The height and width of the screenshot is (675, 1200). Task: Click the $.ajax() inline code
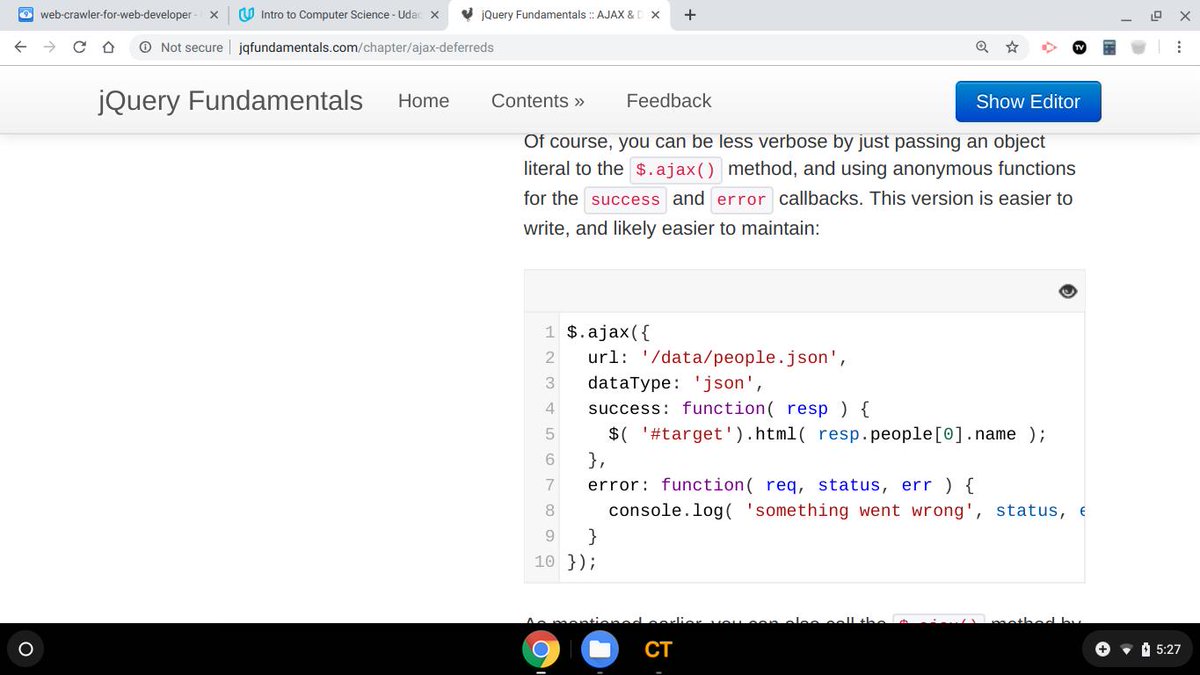pyautogui.click(x=676, y=169)
